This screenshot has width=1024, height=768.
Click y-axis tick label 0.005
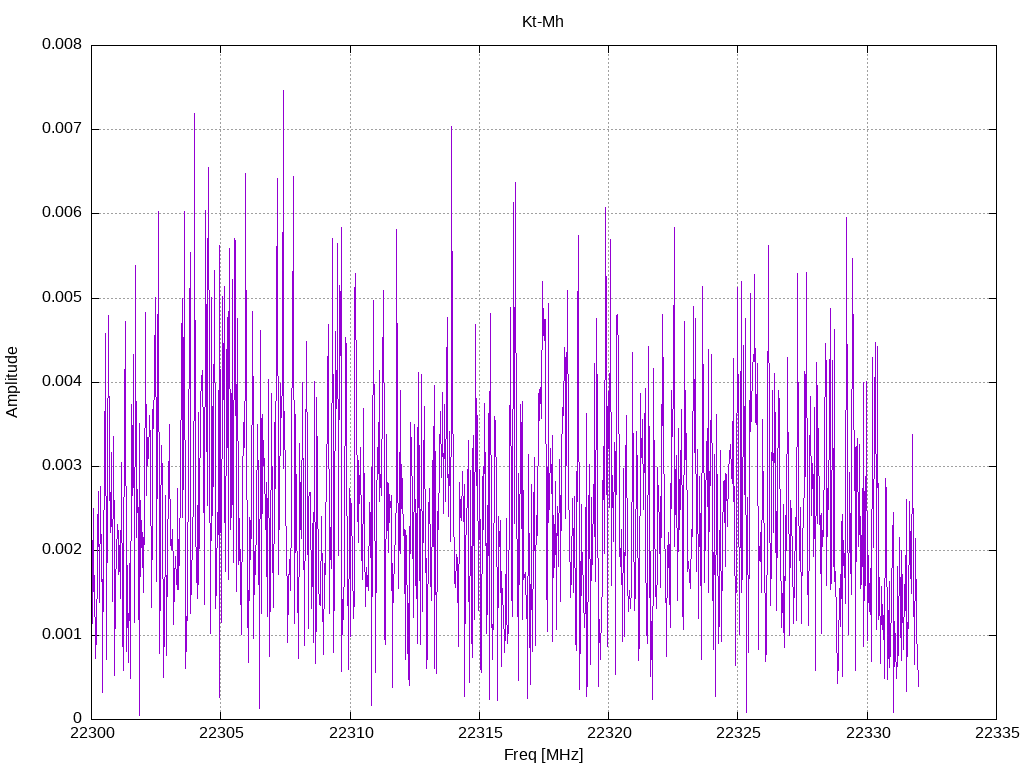pos(62,297)
